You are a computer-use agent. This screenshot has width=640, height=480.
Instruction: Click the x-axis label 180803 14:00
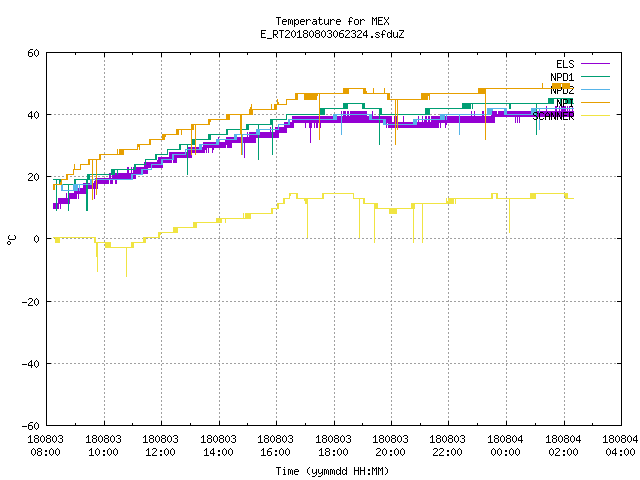tap(218, 446)
